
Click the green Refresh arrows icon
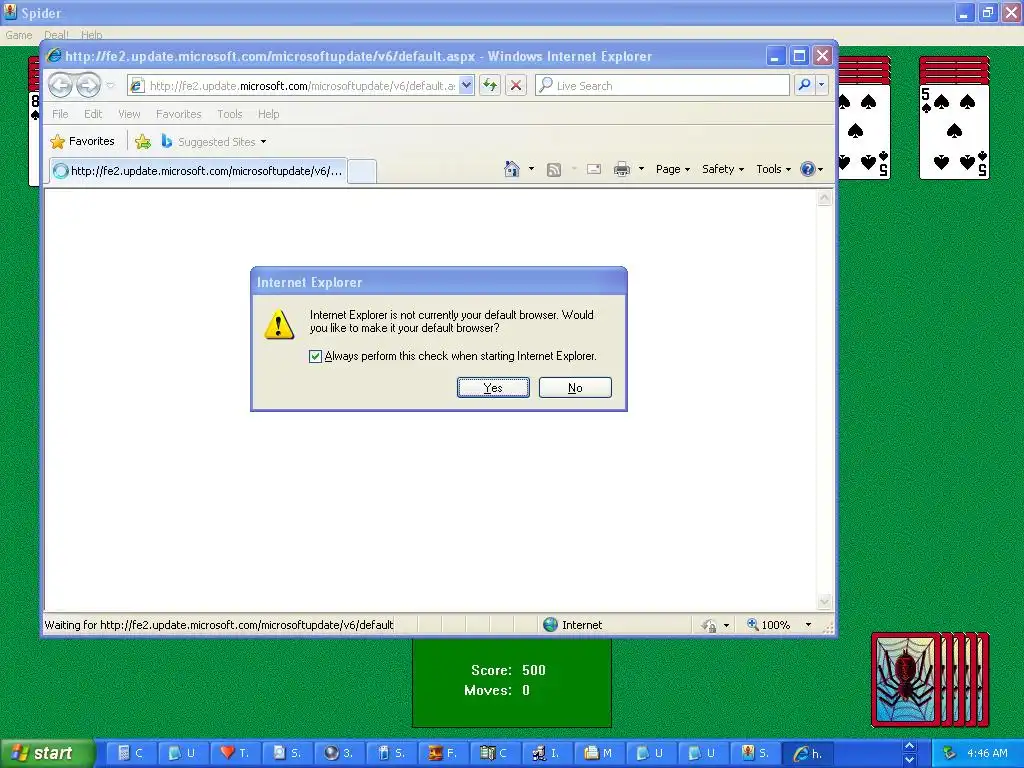(x=490, y=85)
